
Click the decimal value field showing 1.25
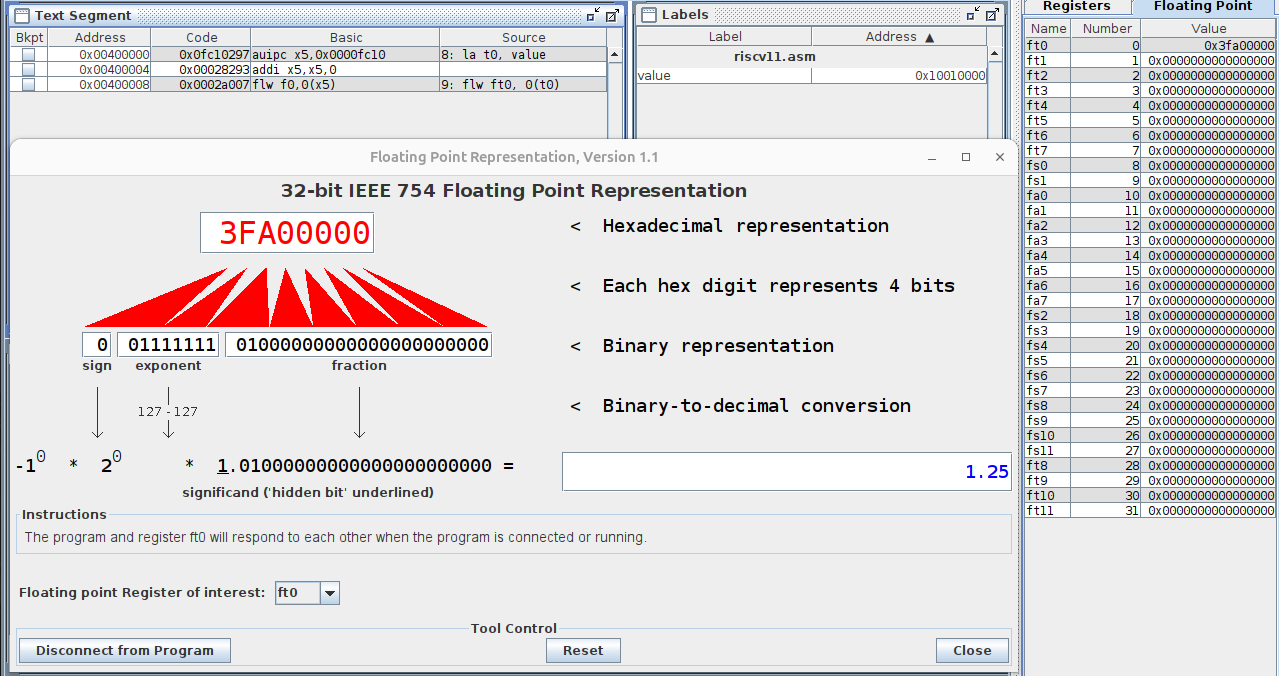click(x=786, y=472)
